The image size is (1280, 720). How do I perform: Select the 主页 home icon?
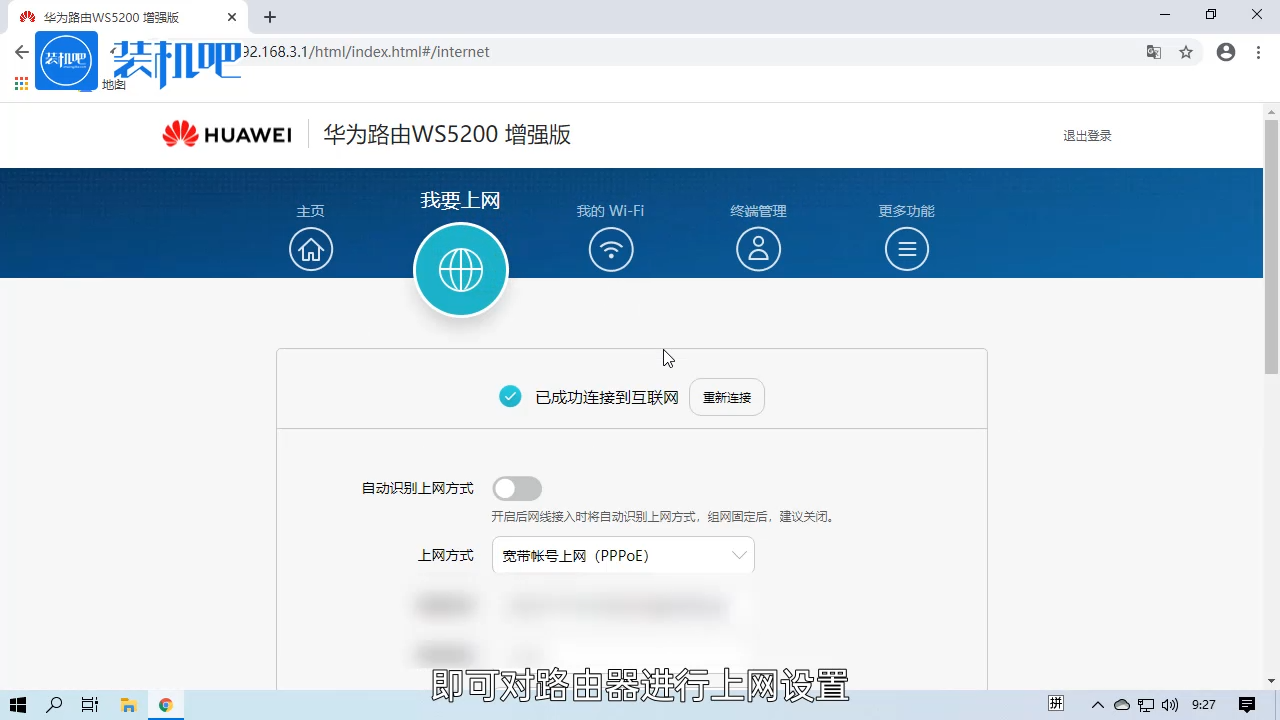311,248
